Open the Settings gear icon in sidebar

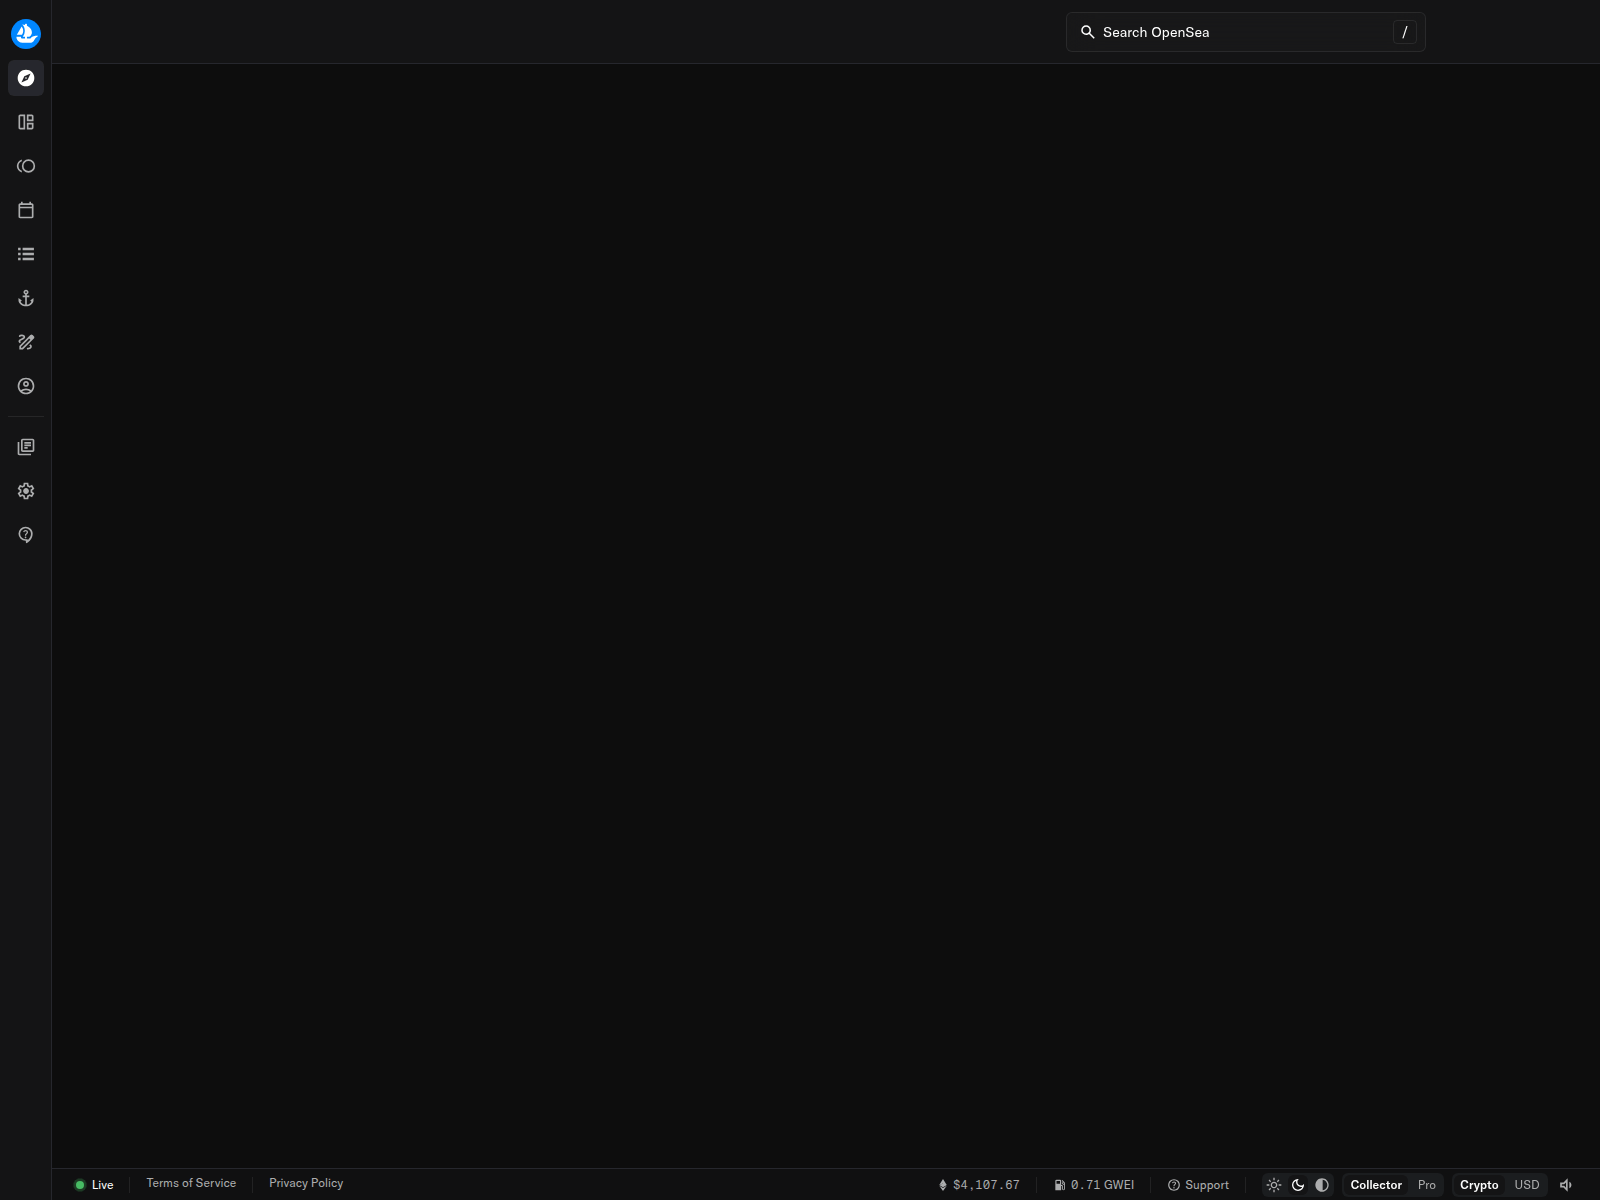tap(26, 491)
